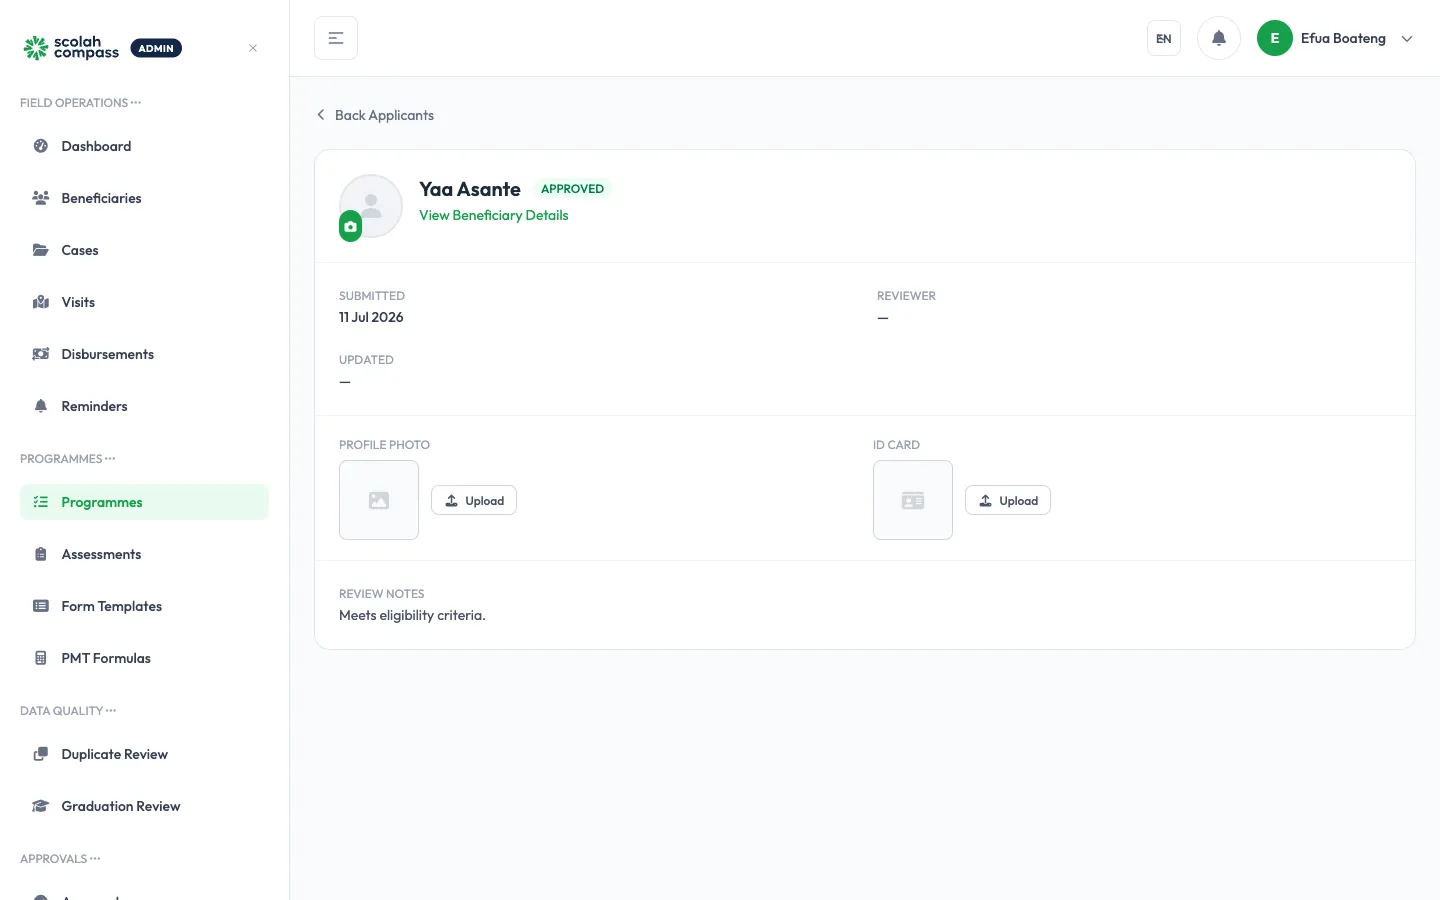The height and width of the screenshot is (900, 1440).
Task: Navigate to Disbursements page
Action: 144,354
